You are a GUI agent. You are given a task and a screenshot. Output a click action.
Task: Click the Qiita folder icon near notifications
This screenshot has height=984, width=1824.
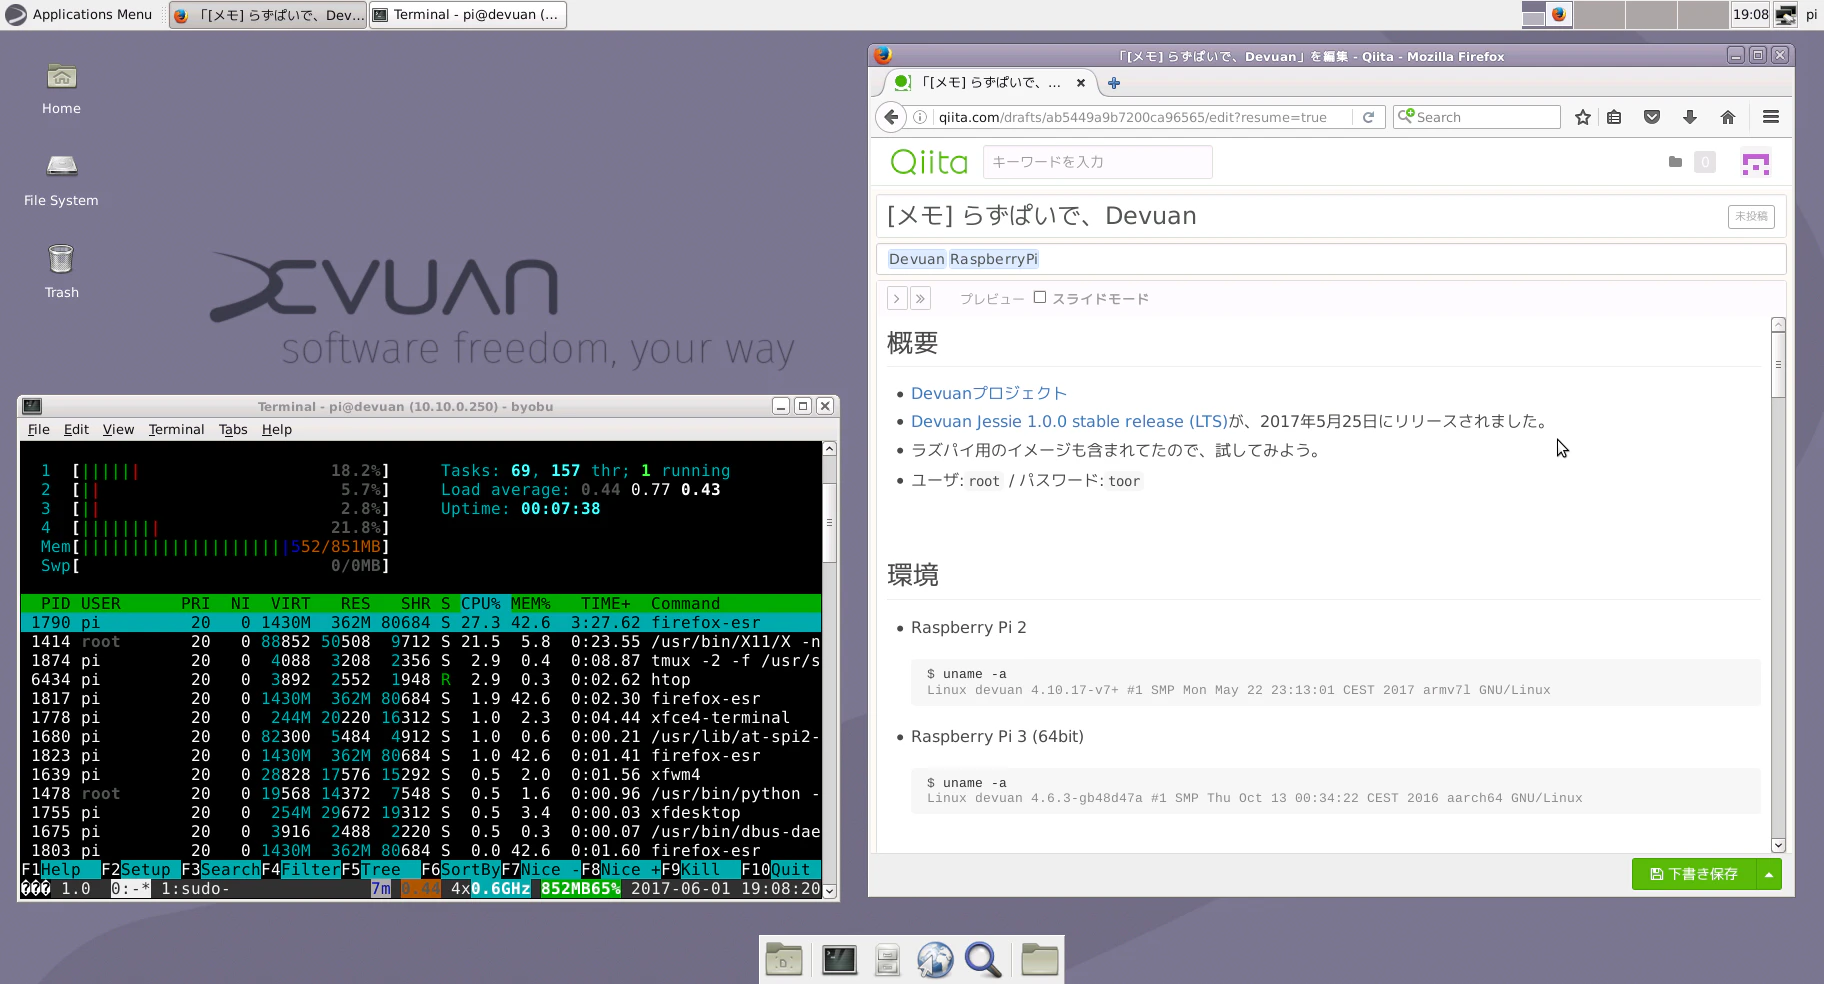(1677, 162)
